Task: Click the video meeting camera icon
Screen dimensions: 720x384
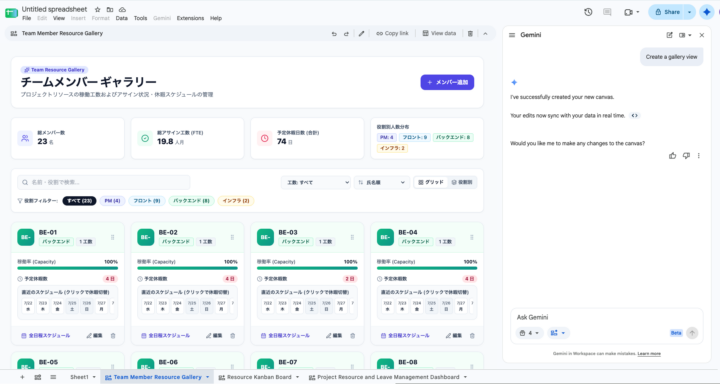Action: pos(628,12)
